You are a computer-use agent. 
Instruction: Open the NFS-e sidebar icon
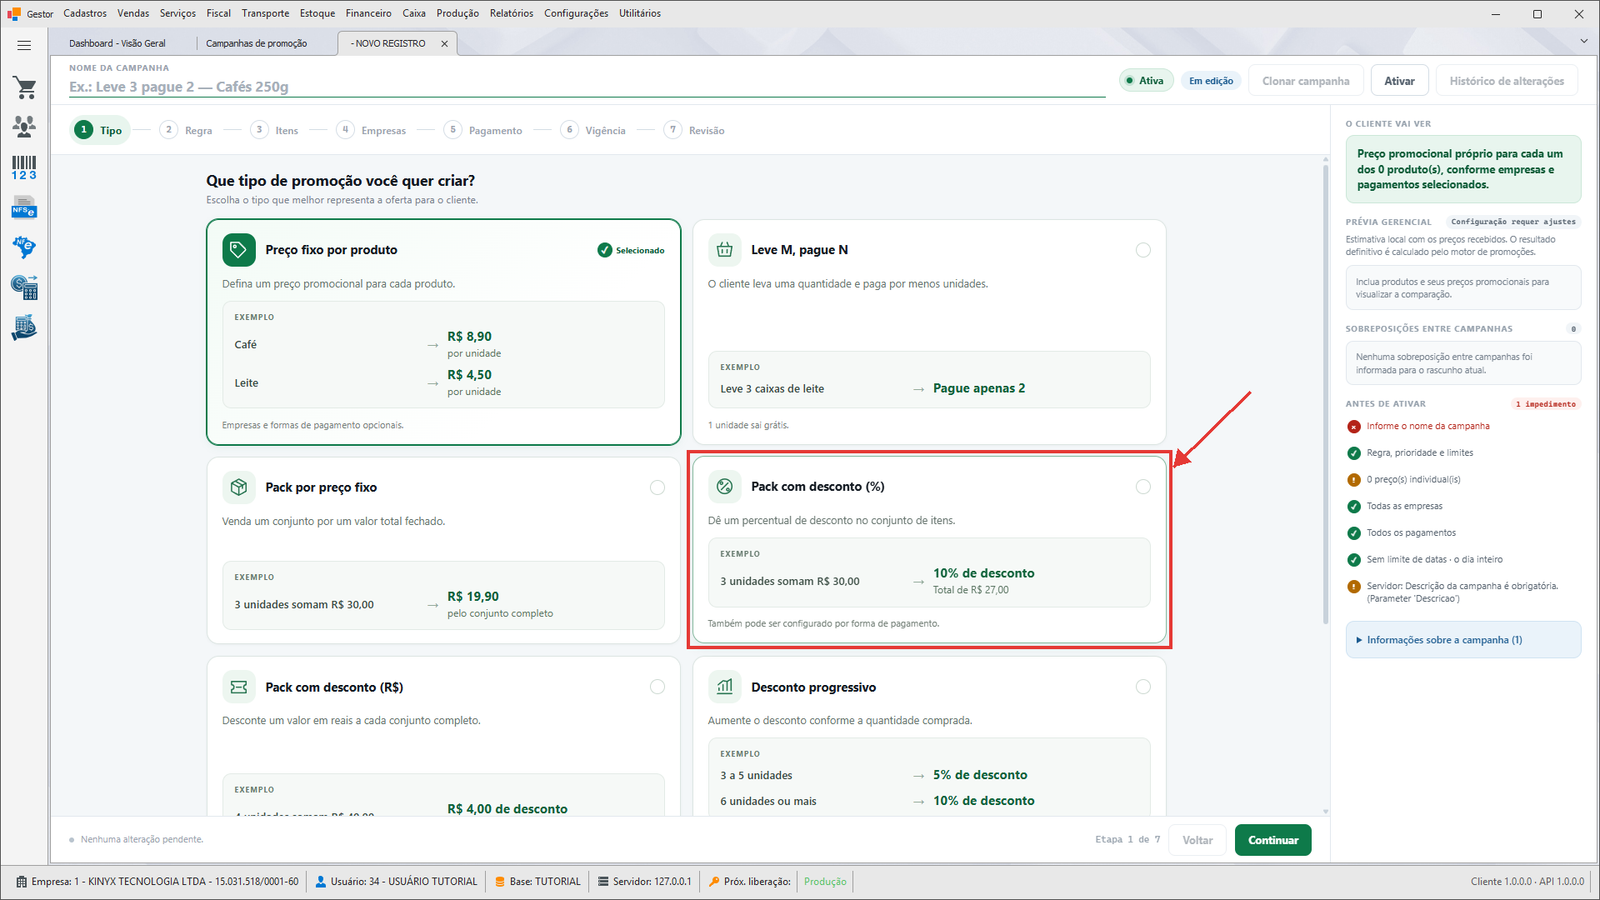24,209
